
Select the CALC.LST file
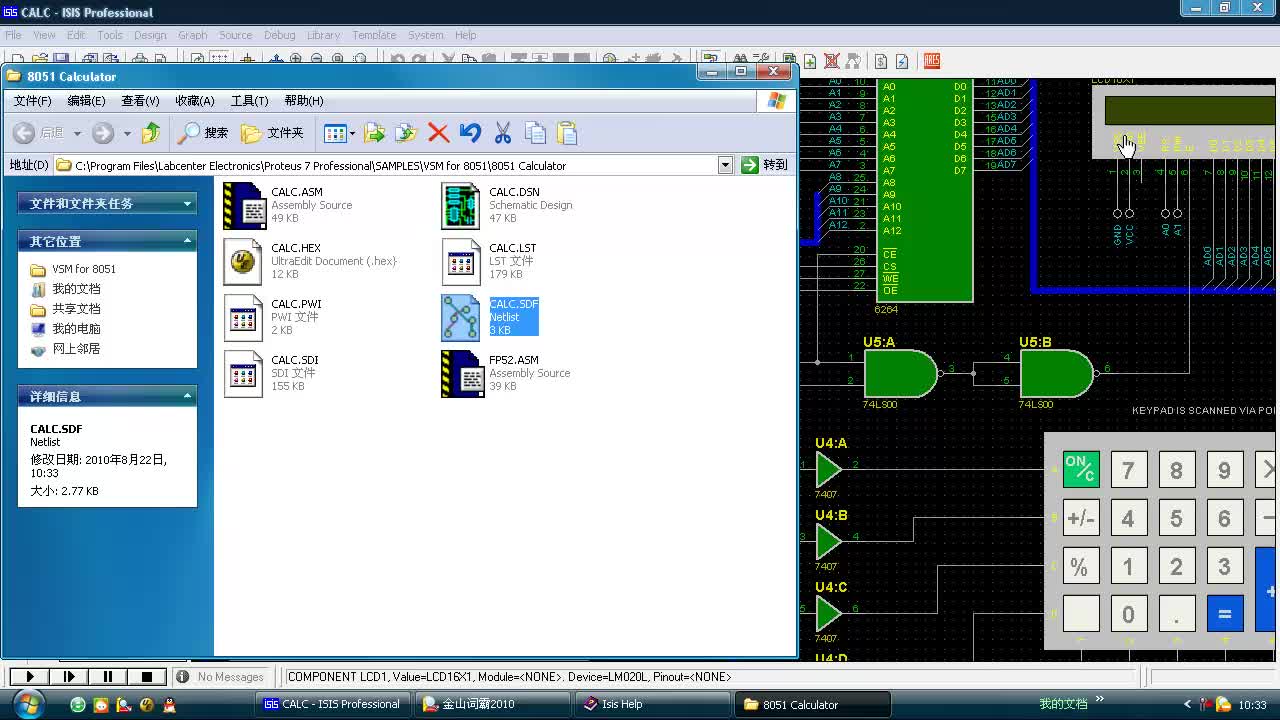[x=490, y=261]
